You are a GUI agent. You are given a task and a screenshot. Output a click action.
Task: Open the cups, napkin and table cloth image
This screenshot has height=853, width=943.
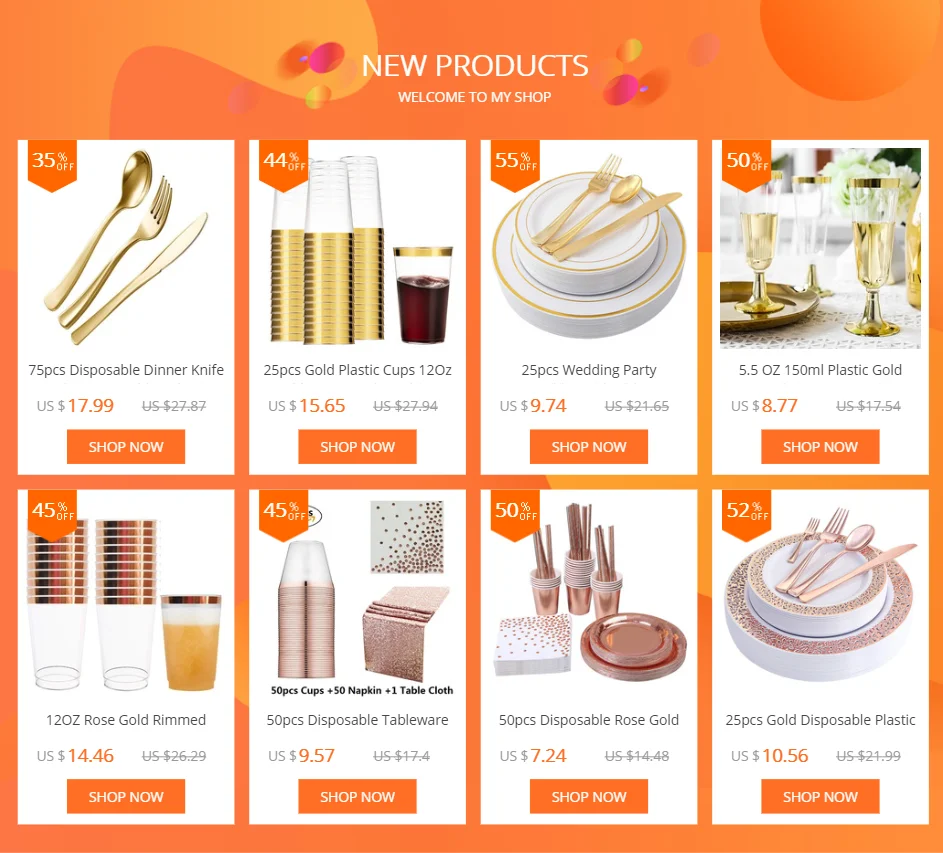click(x=357, y=598)
